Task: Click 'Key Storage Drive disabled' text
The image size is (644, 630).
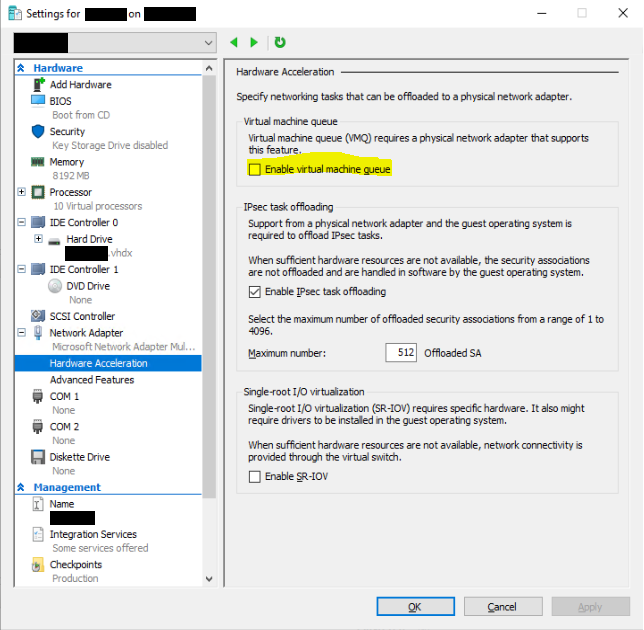Action: (x=110, y=145)
